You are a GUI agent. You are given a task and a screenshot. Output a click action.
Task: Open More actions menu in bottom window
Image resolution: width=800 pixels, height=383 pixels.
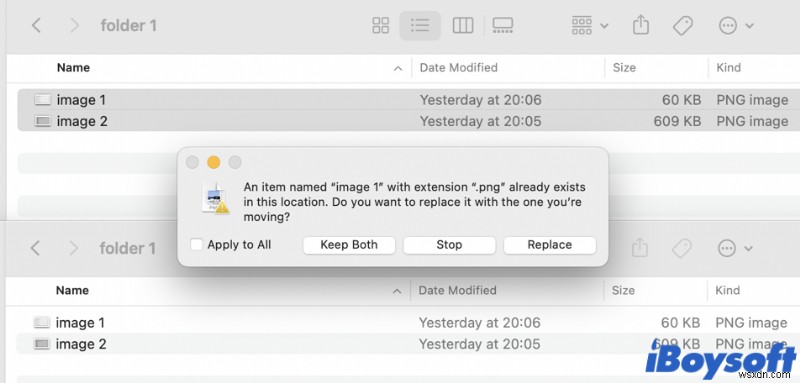point(735,248)
